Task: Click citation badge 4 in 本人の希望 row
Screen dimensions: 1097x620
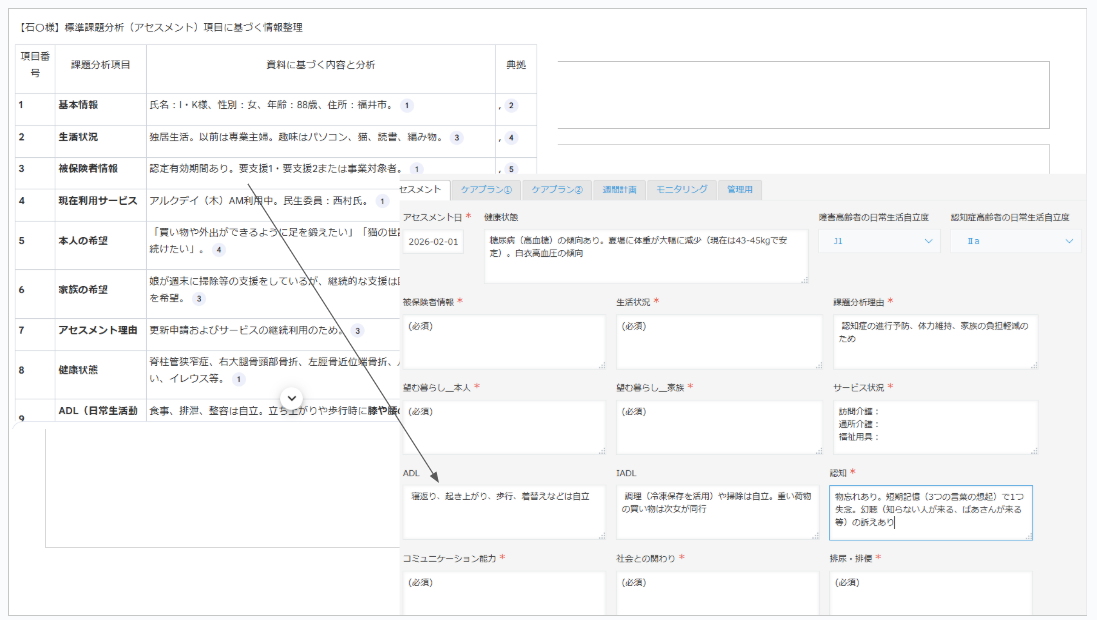Action: 219,249
